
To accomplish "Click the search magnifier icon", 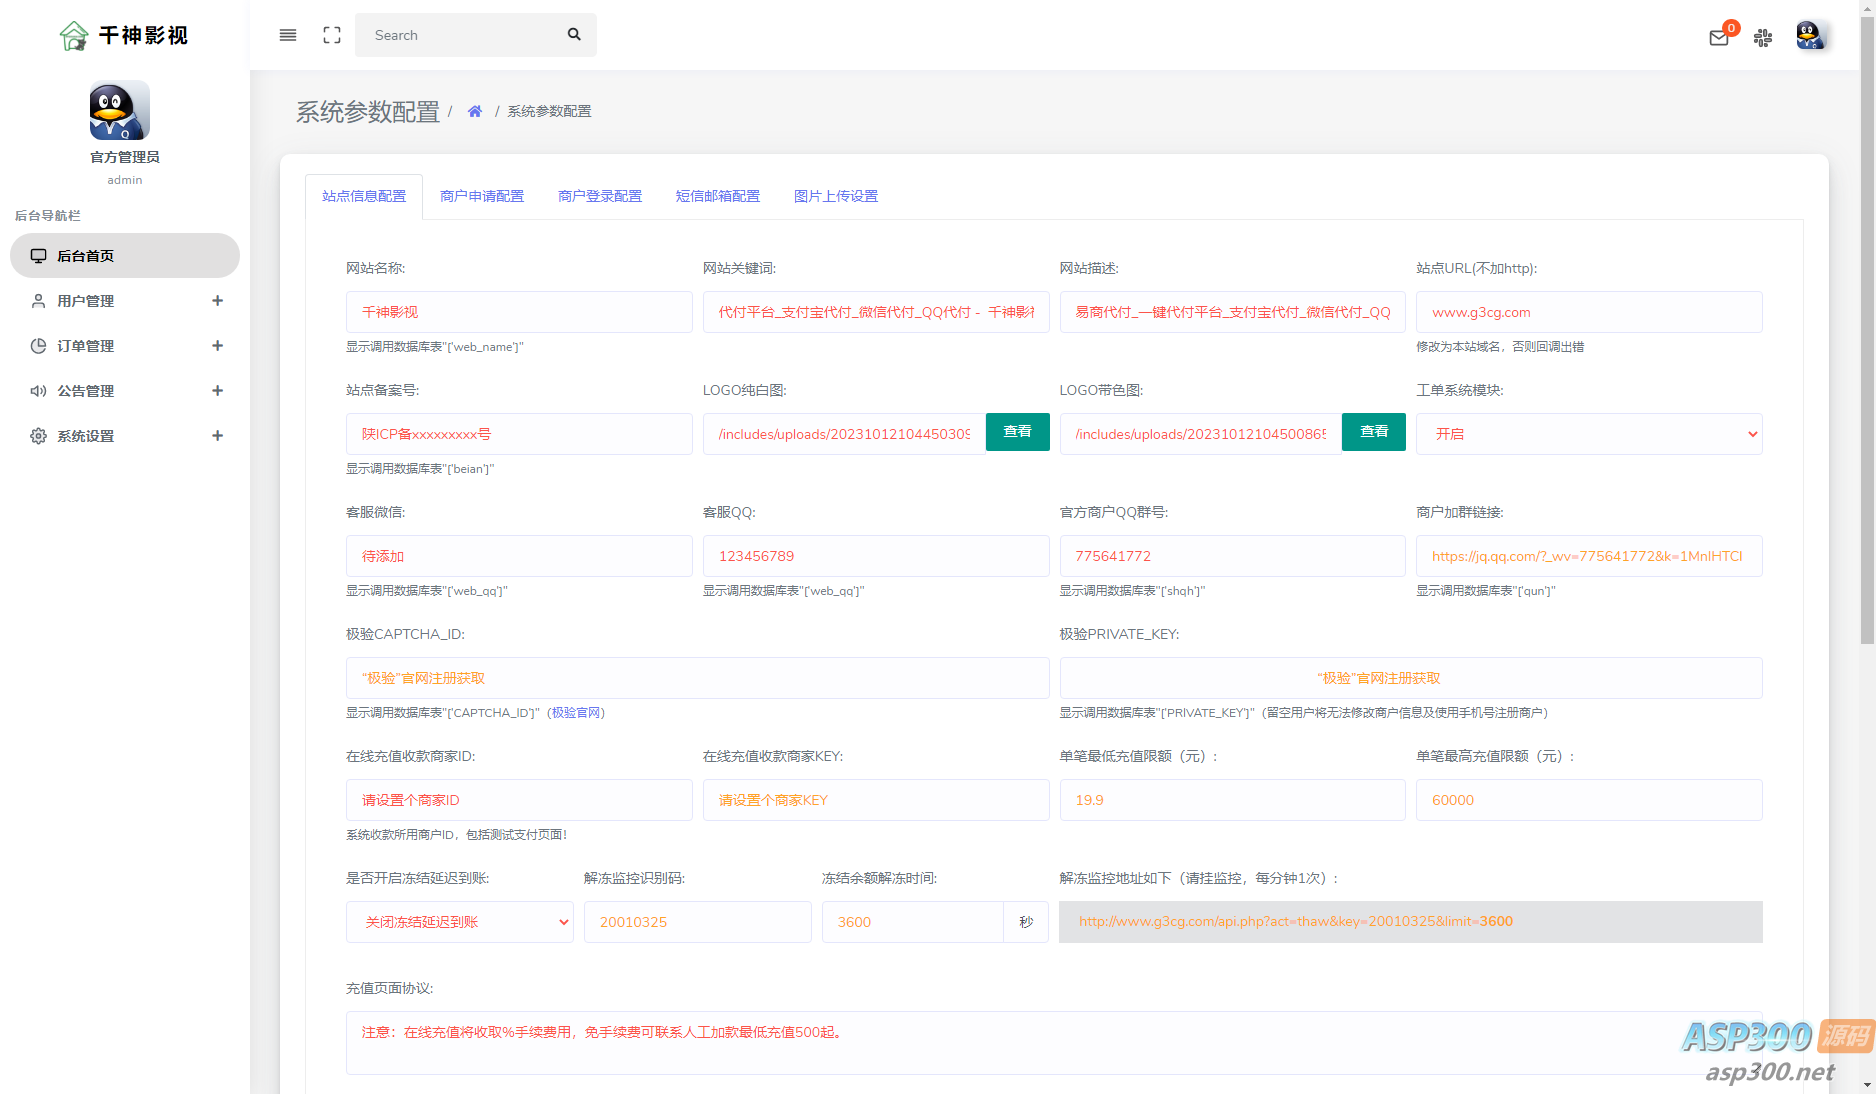I will 574,34.
